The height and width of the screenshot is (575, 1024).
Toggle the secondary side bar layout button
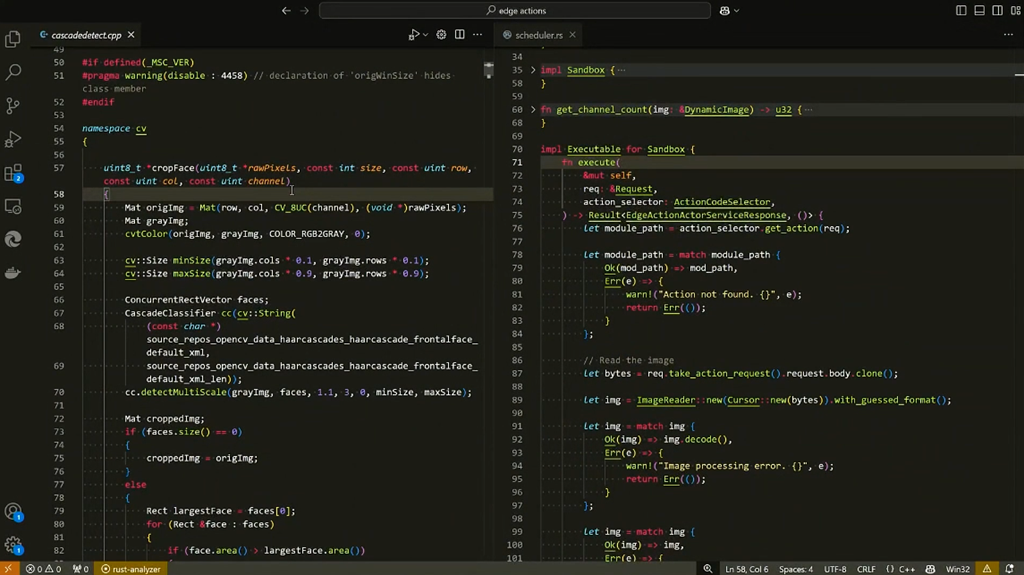point(997,11)
